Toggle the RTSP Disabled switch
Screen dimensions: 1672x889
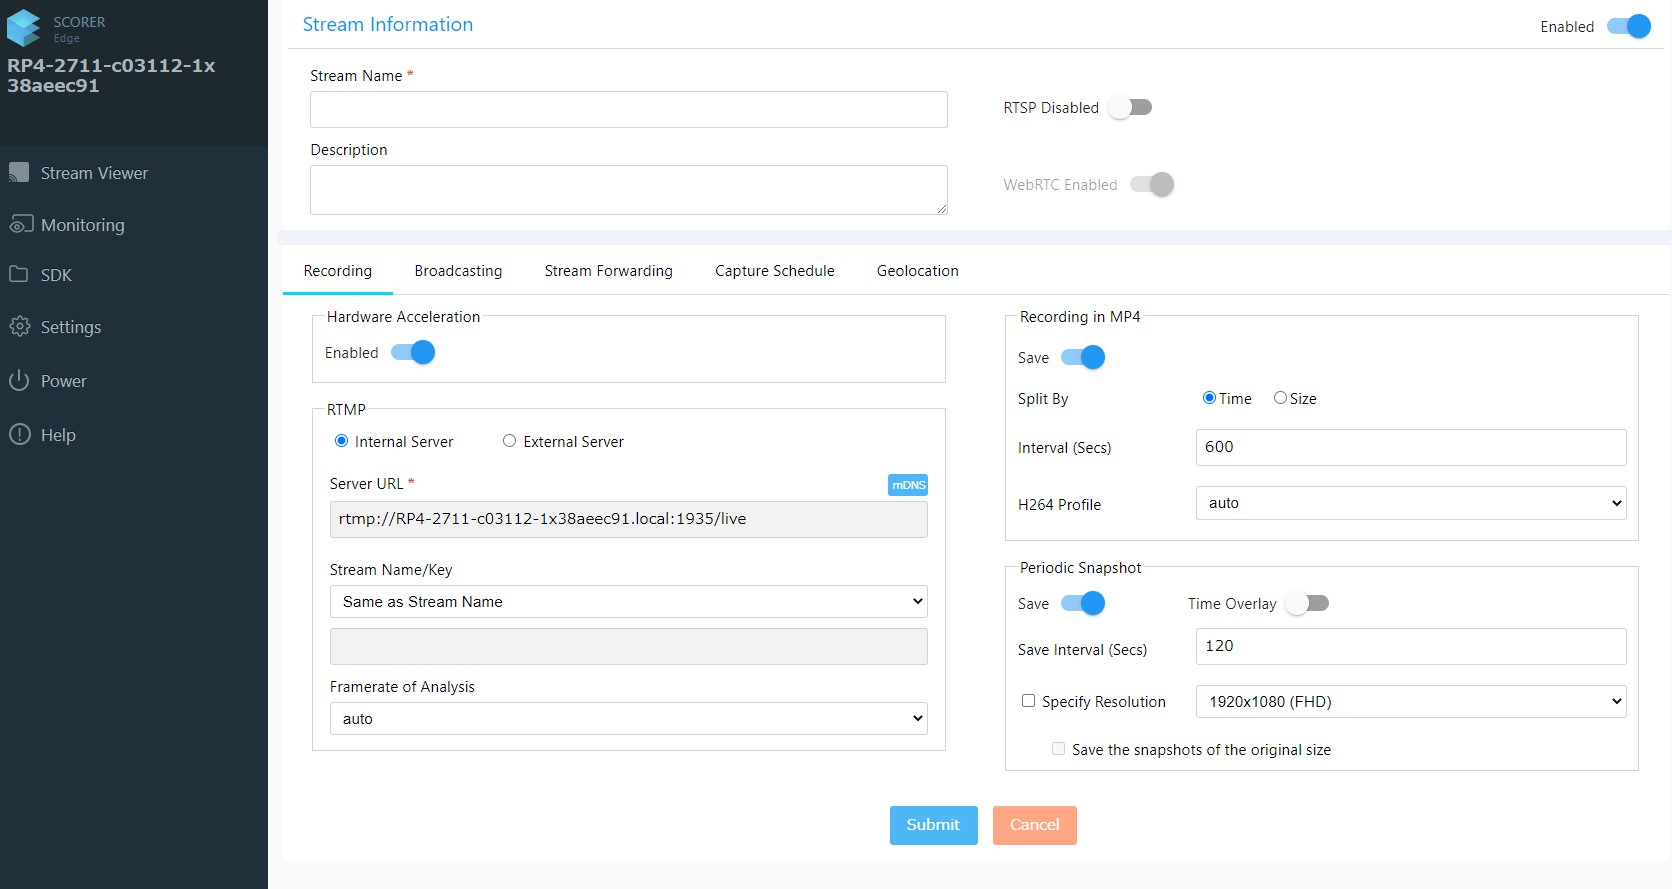pyautogui.click(x=1130, y=108)
